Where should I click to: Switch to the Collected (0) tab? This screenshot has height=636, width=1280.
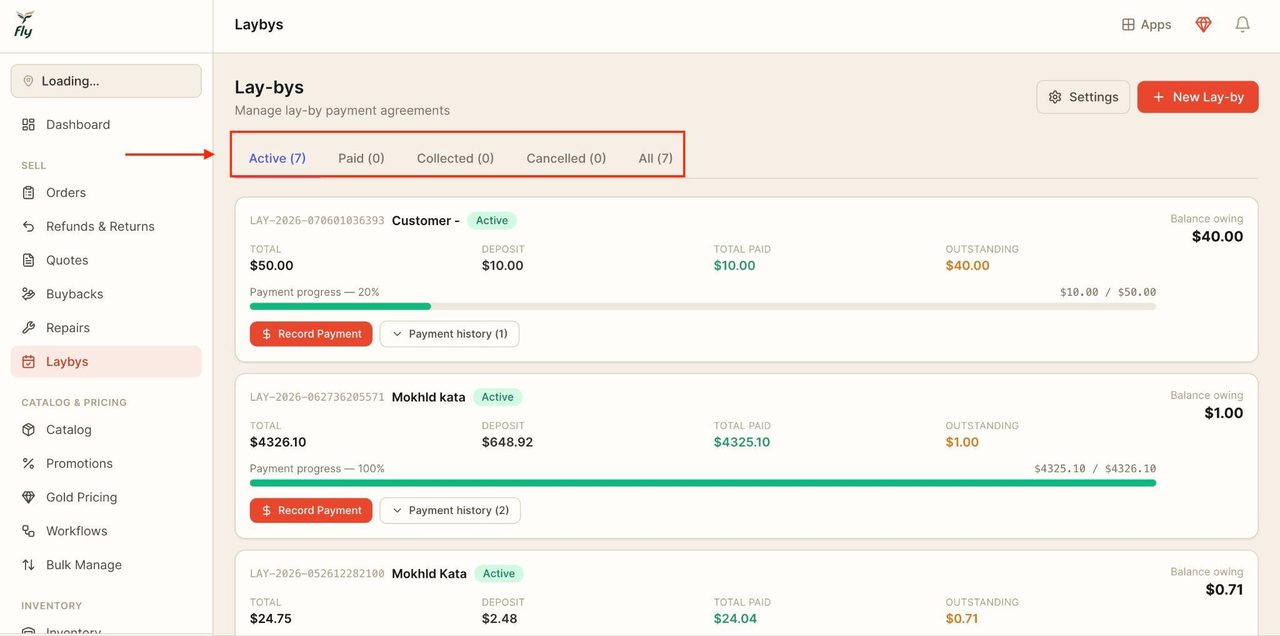tap(455, 158)
